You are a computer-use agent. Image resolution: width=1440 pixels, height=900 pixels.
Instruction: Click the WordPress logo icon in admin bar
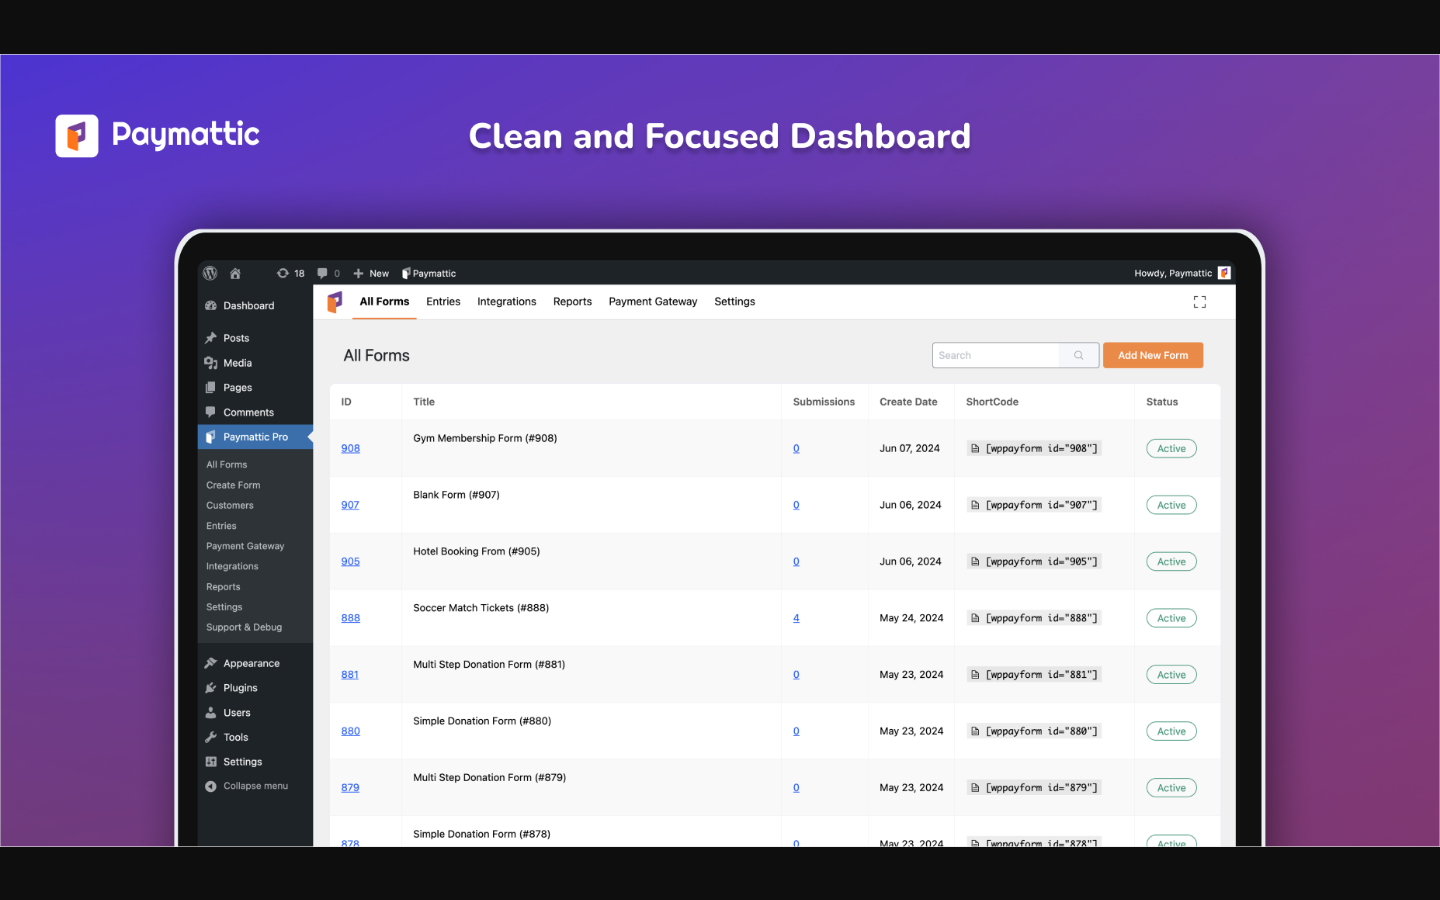tap(210, 273)
